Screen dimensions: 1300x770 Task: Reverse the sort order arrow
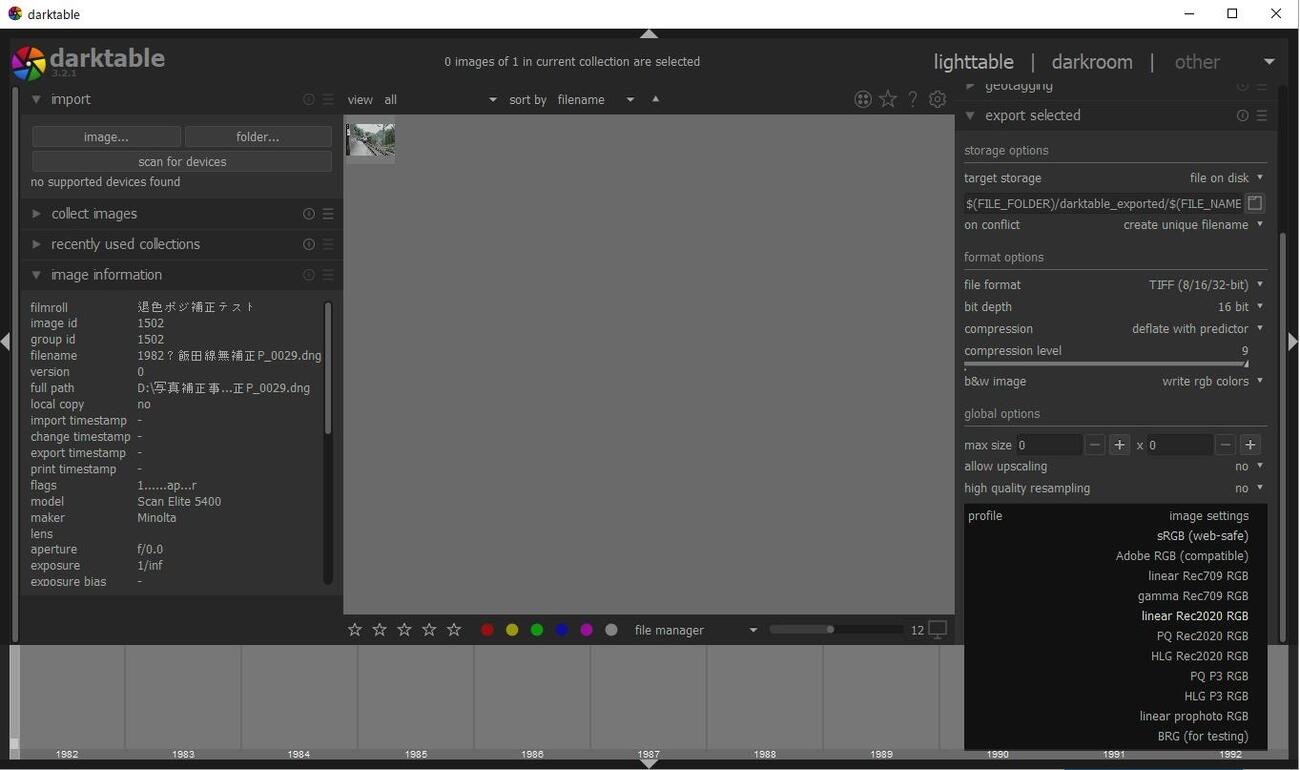pyautogui.click(x=656, y=99)
